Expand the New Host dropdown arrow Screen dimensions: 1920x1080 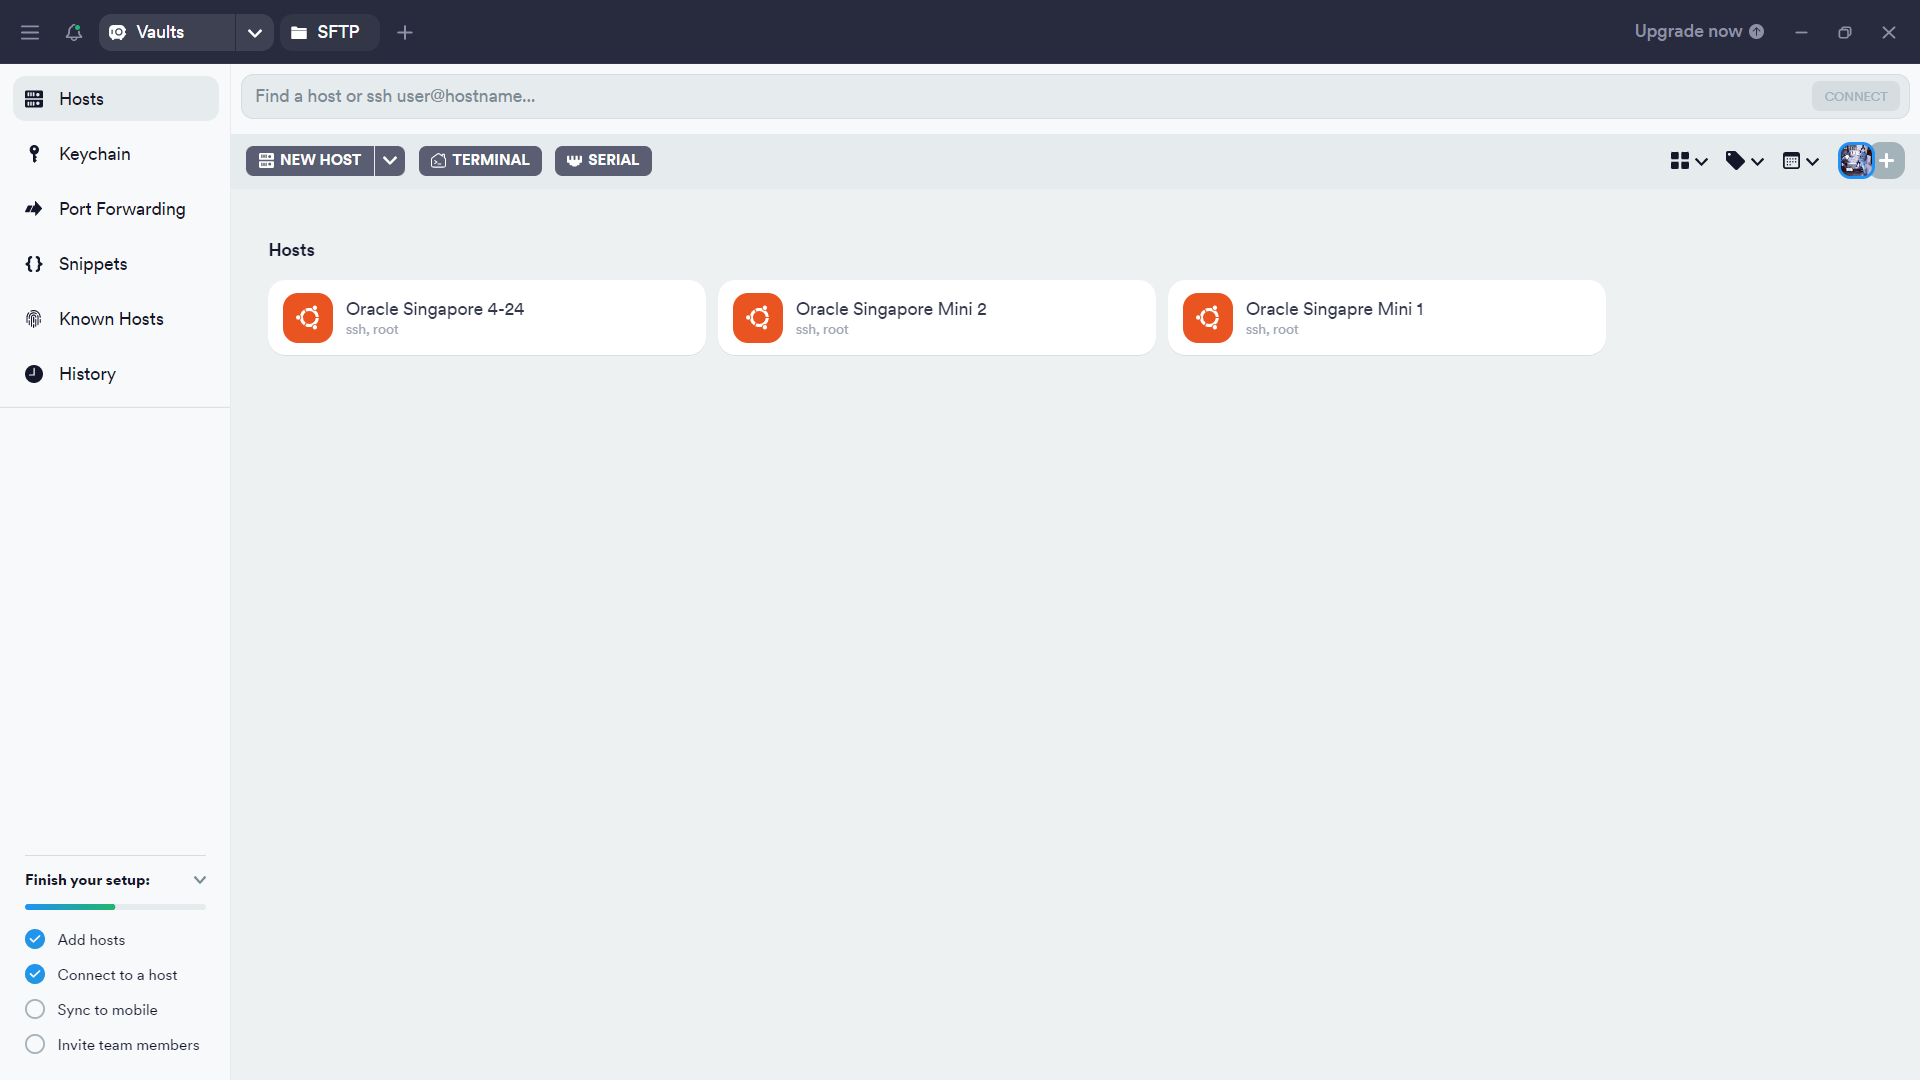[389, 160]
